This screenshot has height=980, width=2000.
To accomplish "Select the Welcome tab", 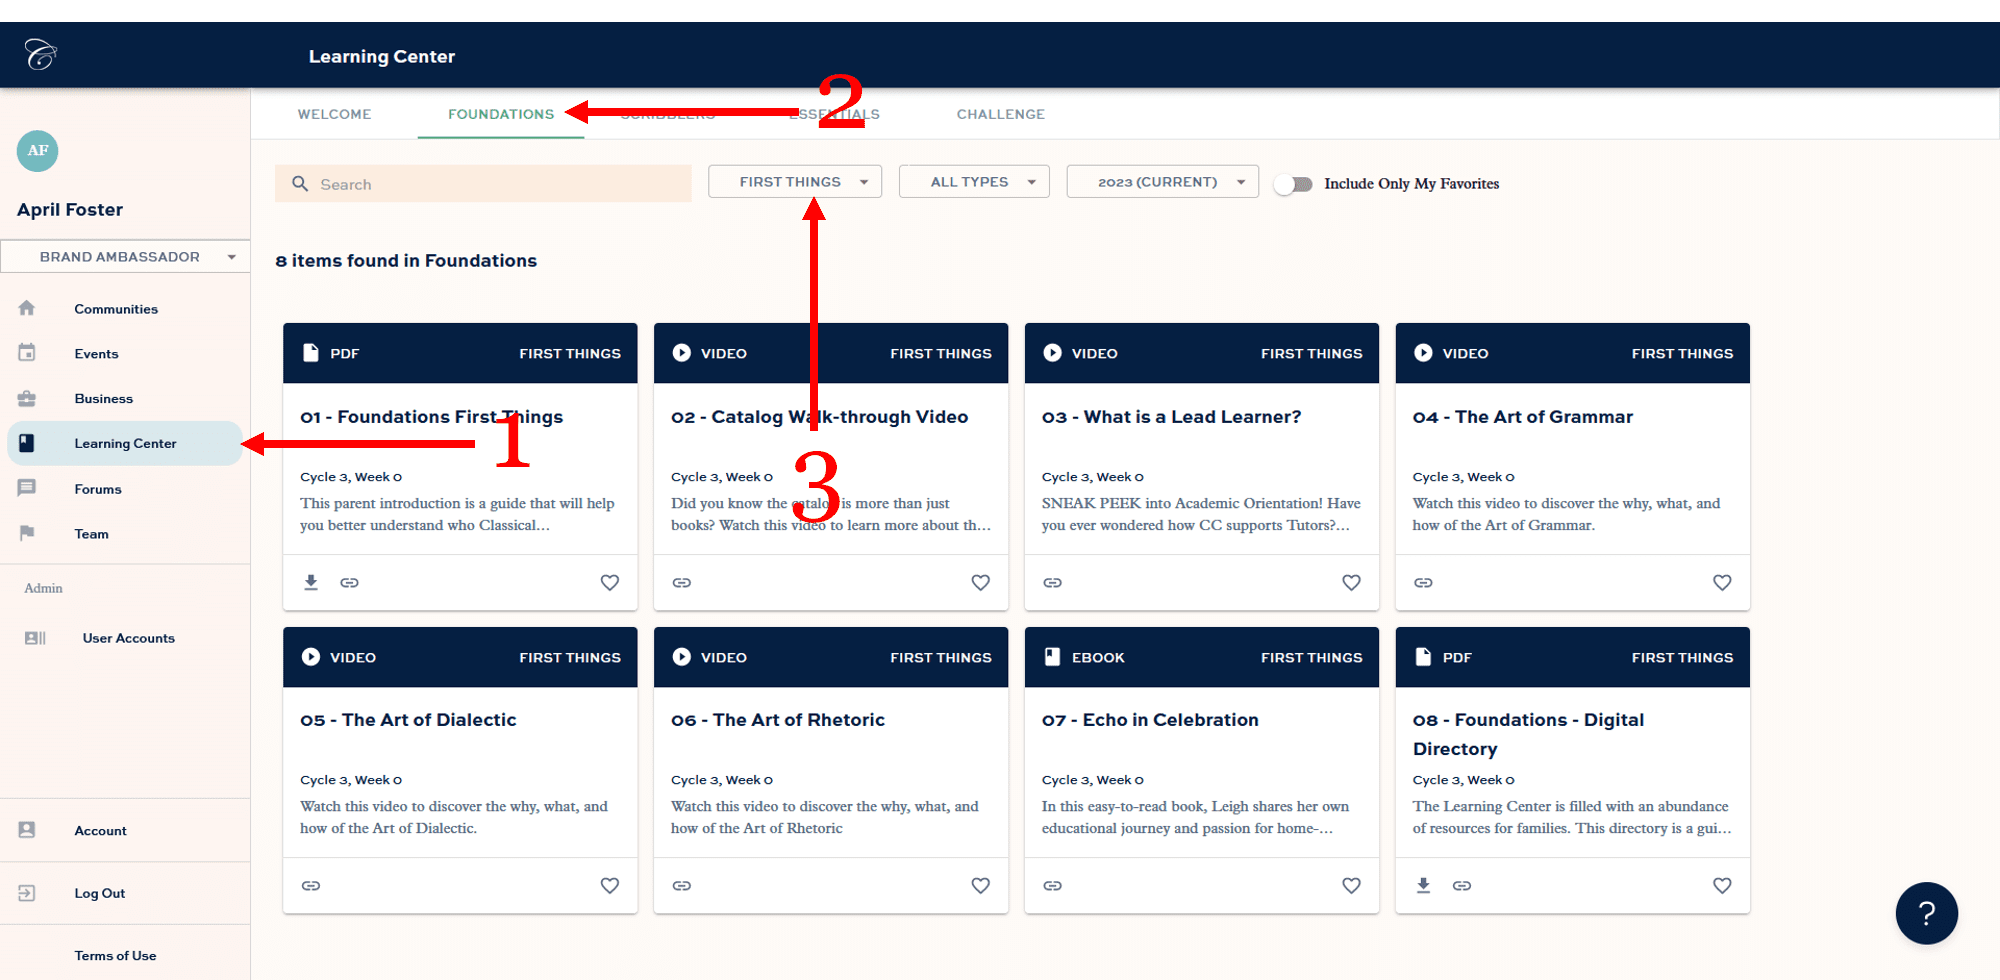I will 334,114.
